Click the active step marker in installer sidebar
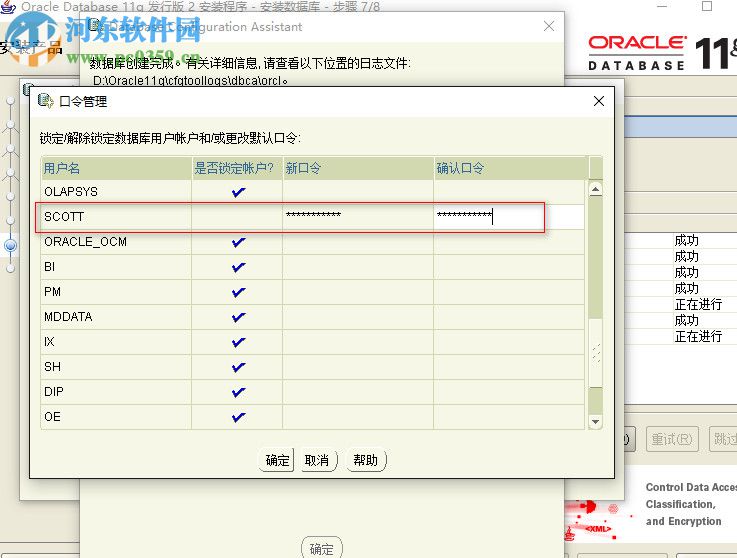 tap(10, 245)
